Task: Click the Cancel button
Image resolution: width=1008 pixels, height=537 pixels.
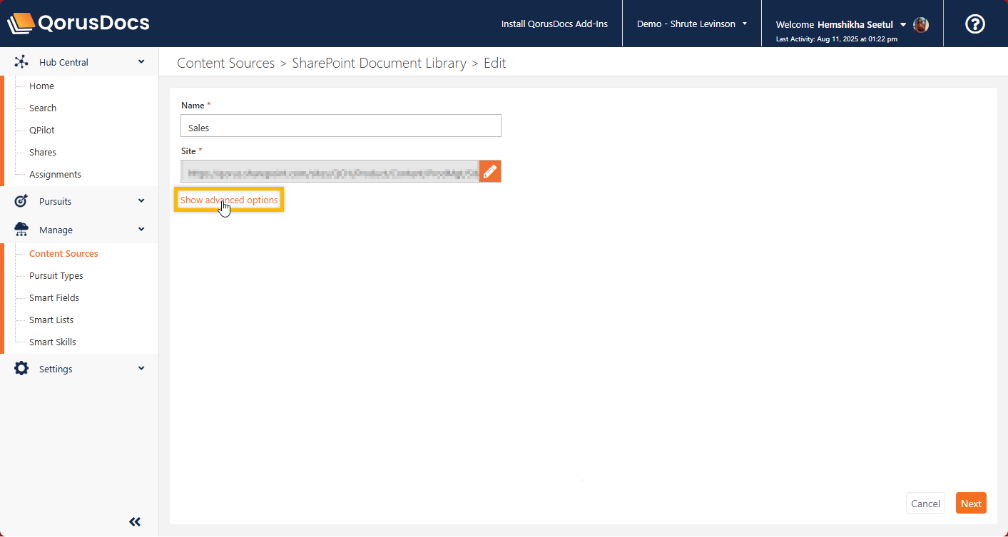Action: click(925, 504)
